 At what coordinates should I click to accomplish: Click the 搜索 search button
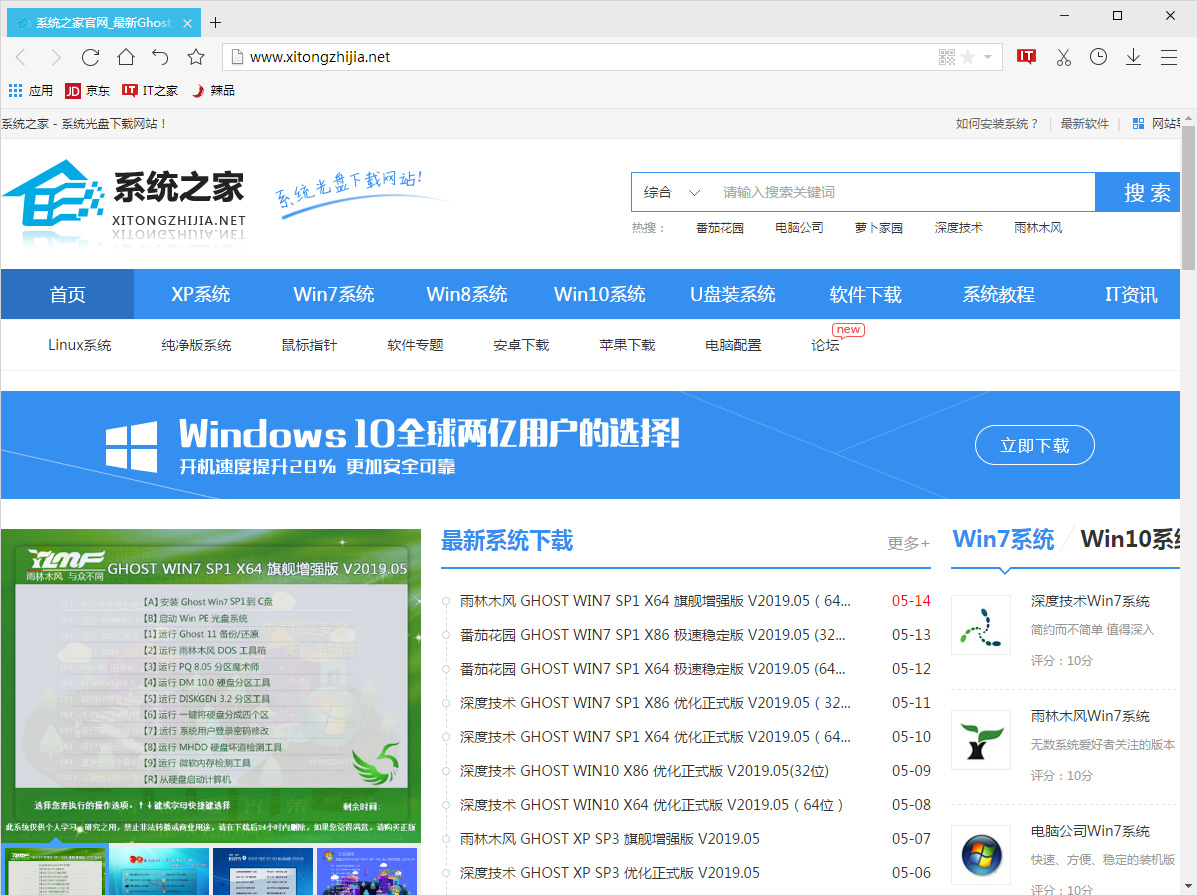coord(1146,192)
